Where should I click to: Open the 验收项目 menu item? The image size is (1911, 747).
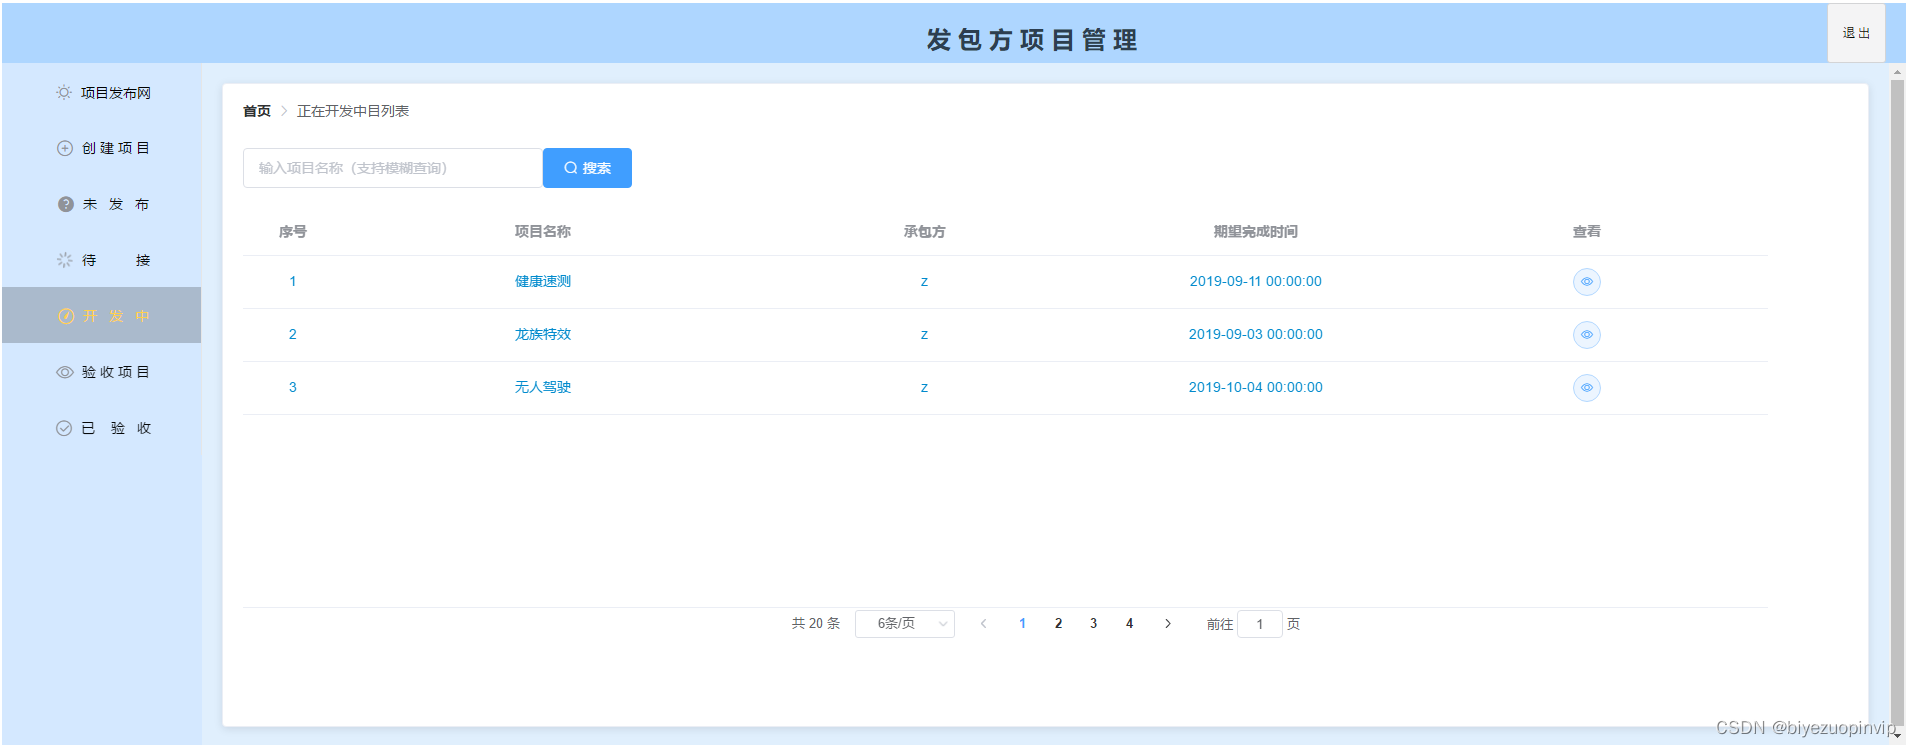pyautogui.click(x=102, y=372)
